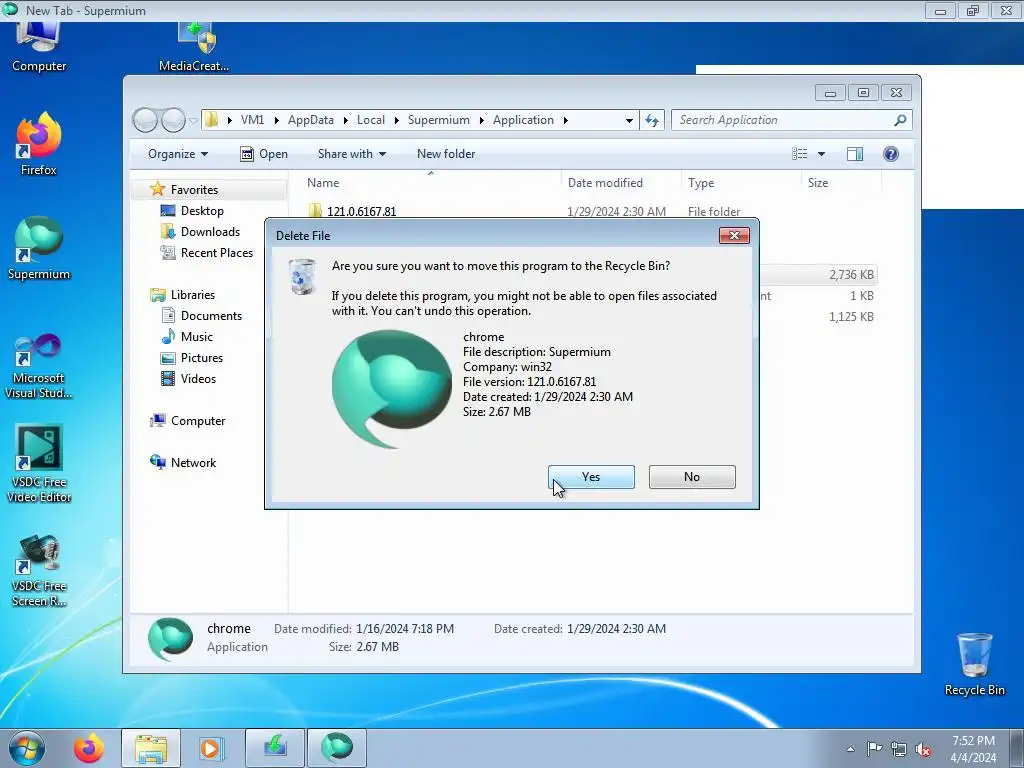Select Libraries in navigation pane
Screen dimensions: 1024x768
tap(193, 295)
